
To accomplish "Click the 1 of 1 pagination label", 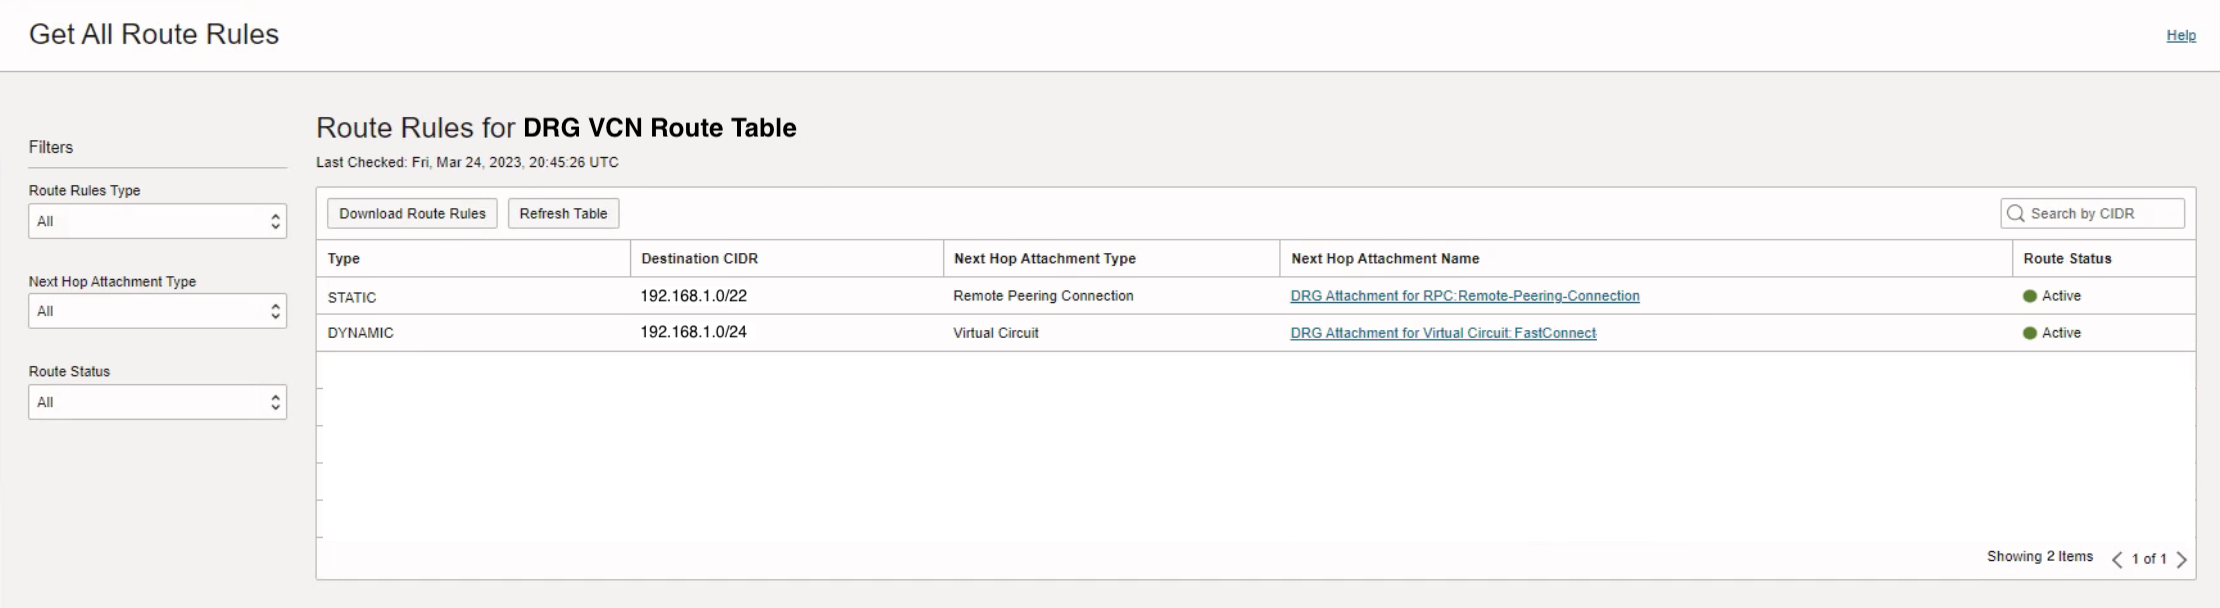I will tap(2148, 559).
